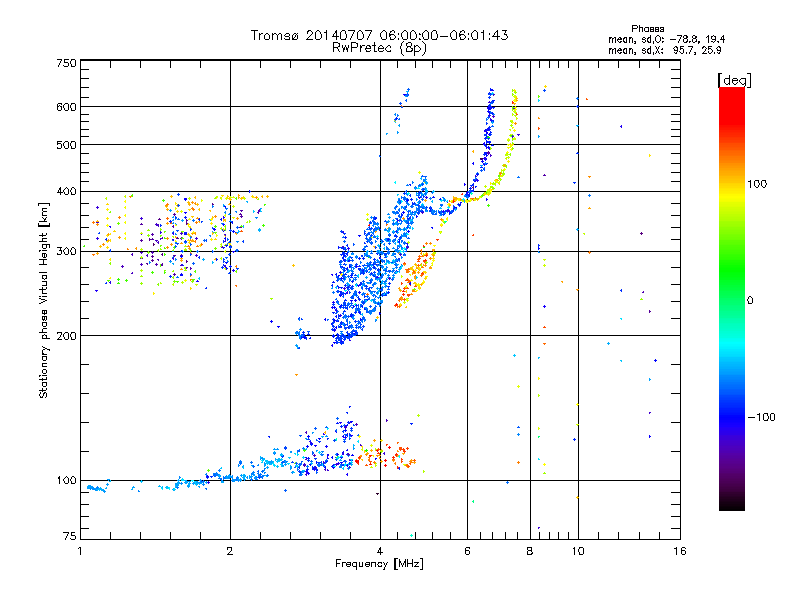
Task: Click the "mean, sd,X: 95.7, 25.9" line
Action: [664, 50]
